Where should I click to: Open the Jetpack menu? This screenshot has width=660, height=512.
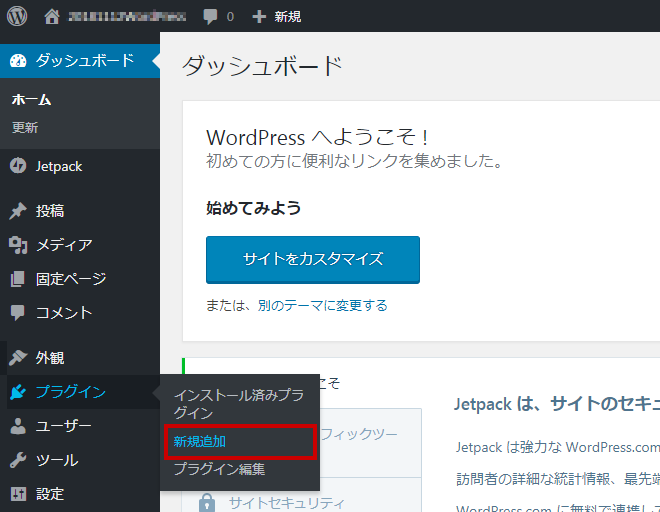click(x=80, y=166)
